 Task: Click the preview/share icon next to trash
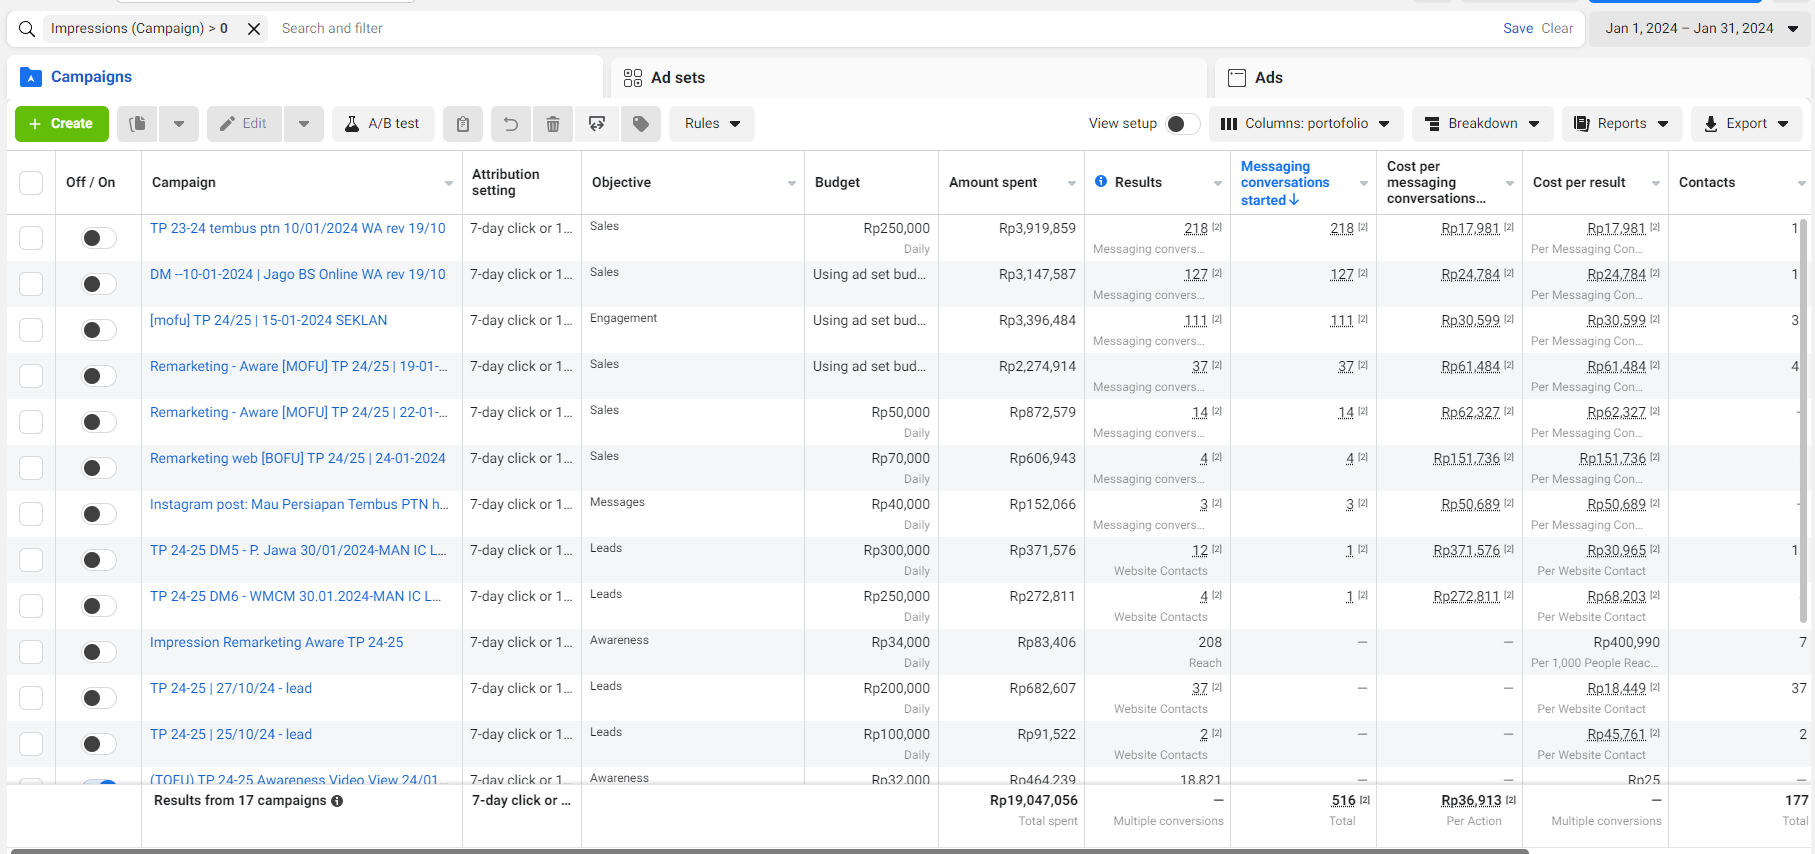pyautogui.click(x=597, y=124)
